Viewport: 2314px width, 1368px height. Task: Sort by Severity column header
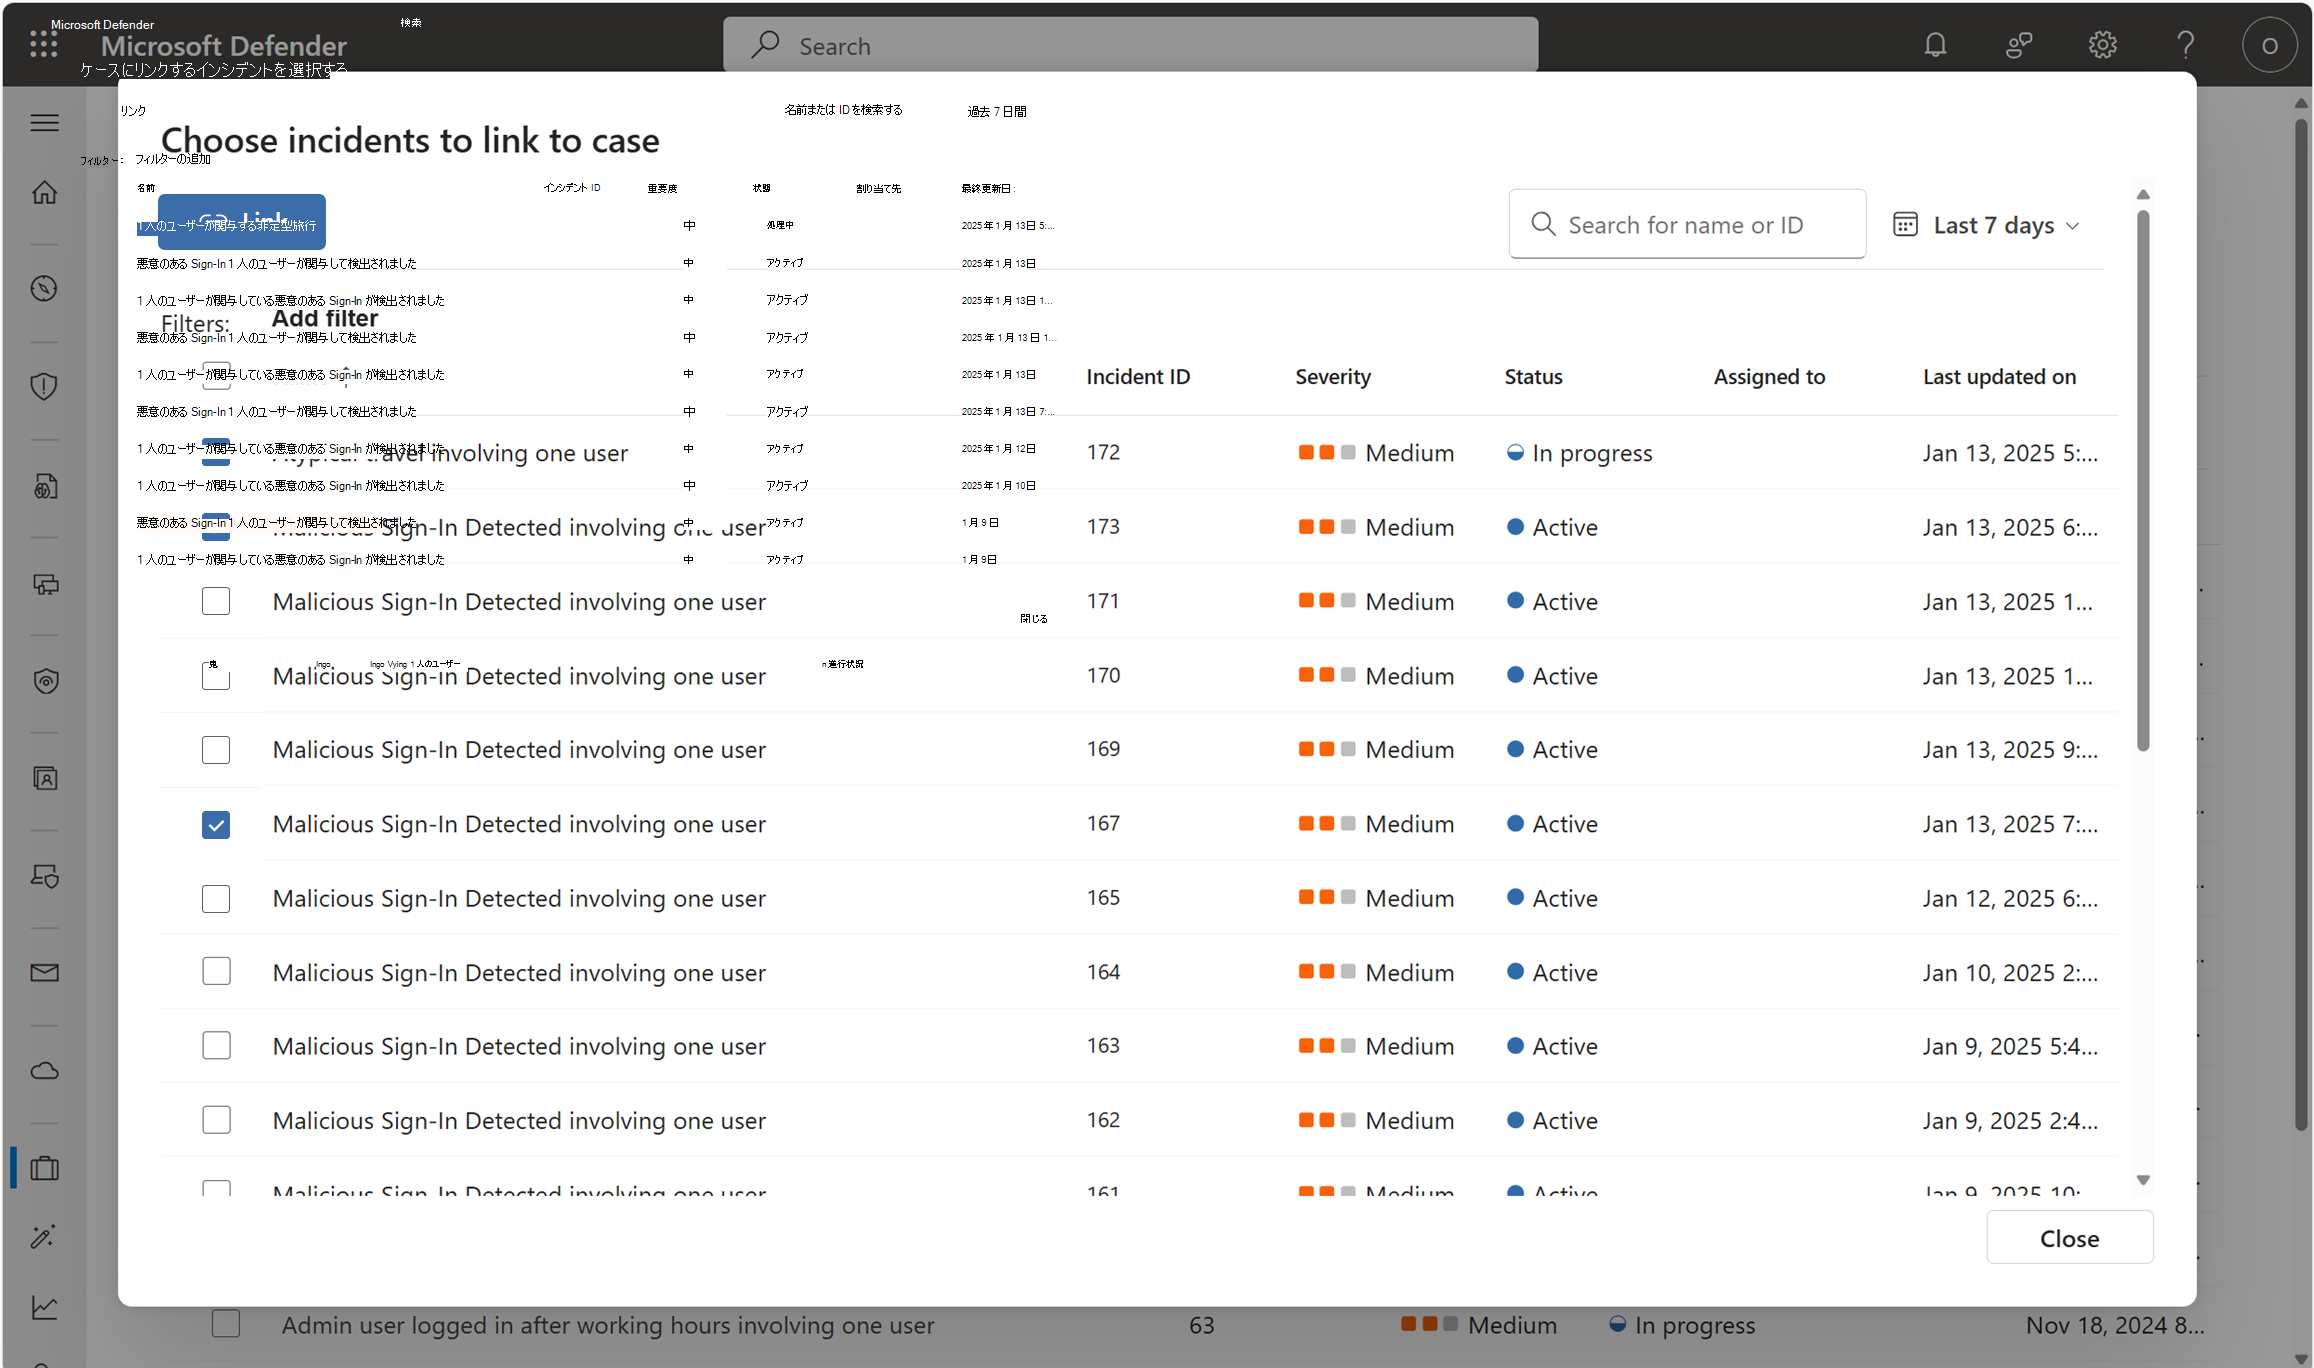coord(1332,377)
